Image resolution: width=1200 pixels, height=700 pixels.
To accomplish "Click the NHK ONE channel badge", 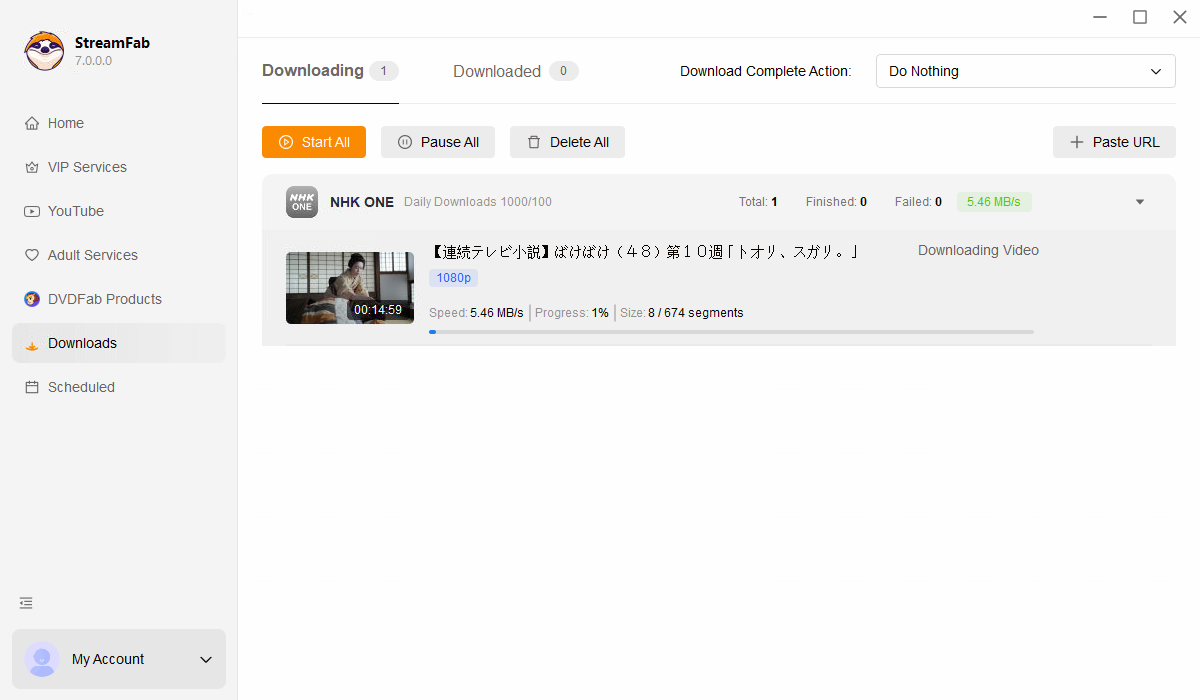I will tap(301, 201).
